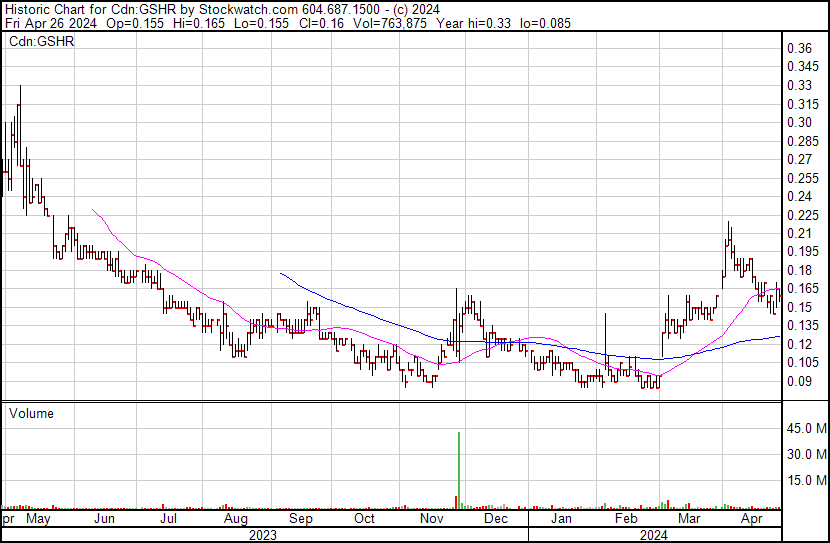Click the 0.225 price axis label
Image resolution: width=830 pixels, height=543 pixels.
[x=802, y=215]
